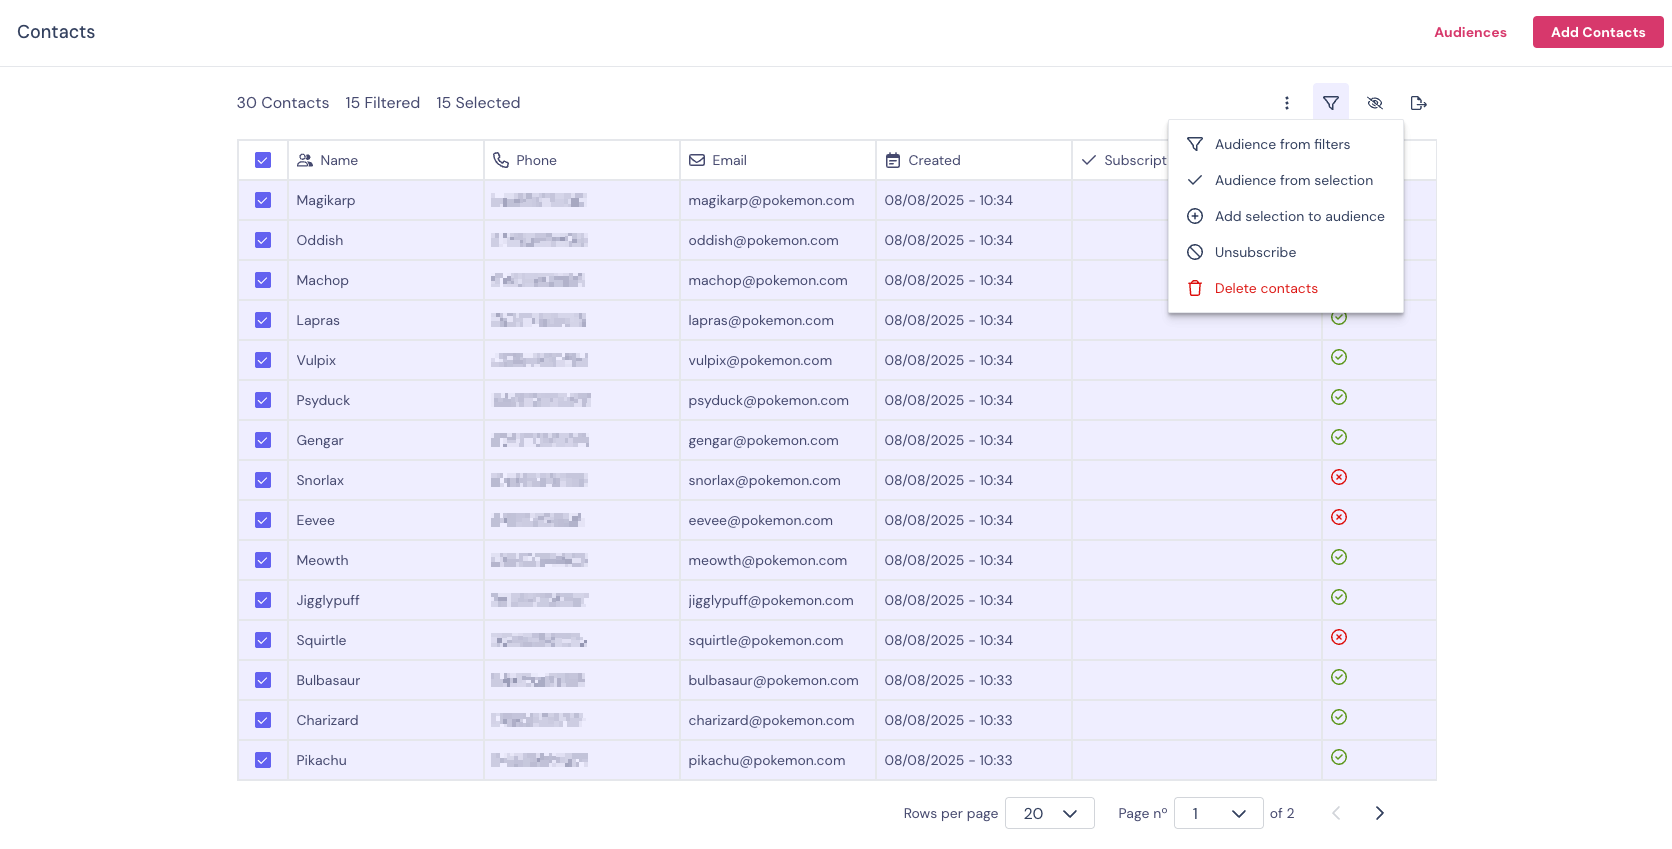Click the trash icon beside Delete contacts
The image size is (1672, 849).
[x=1195, y=288]
